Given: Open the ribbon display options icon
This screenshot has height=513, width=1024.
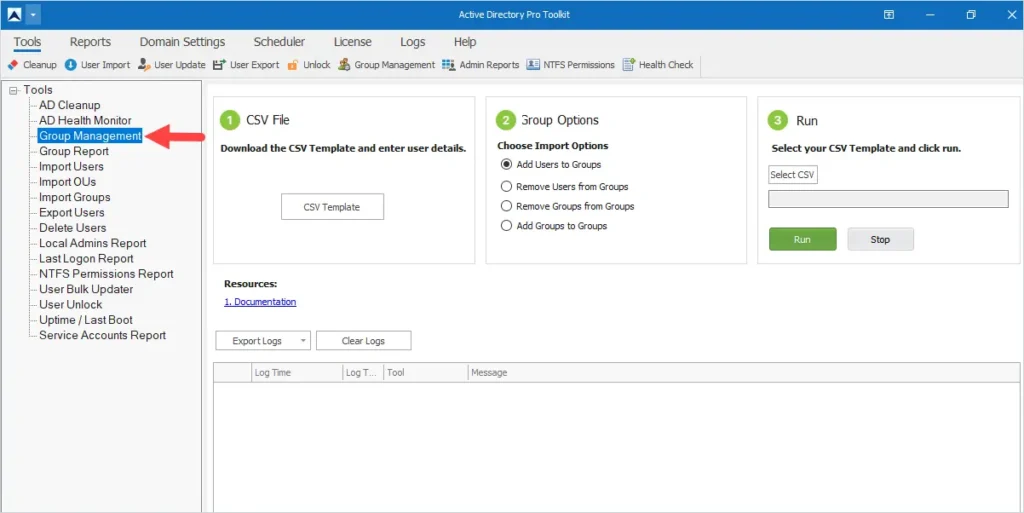Looking at the screenshot, I should 889,14.
